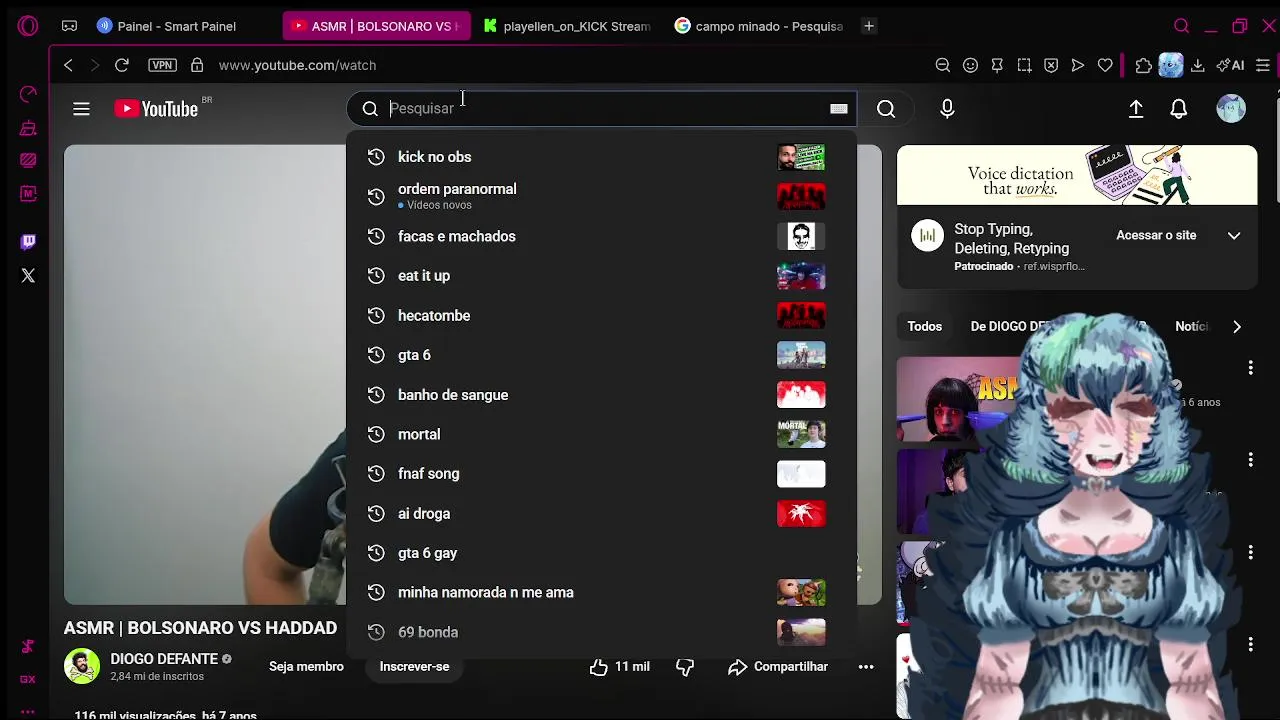The height and width of the screenshot is (720, 1280).
Task: Open the Opera GX main menu logo
Action: 28,26
